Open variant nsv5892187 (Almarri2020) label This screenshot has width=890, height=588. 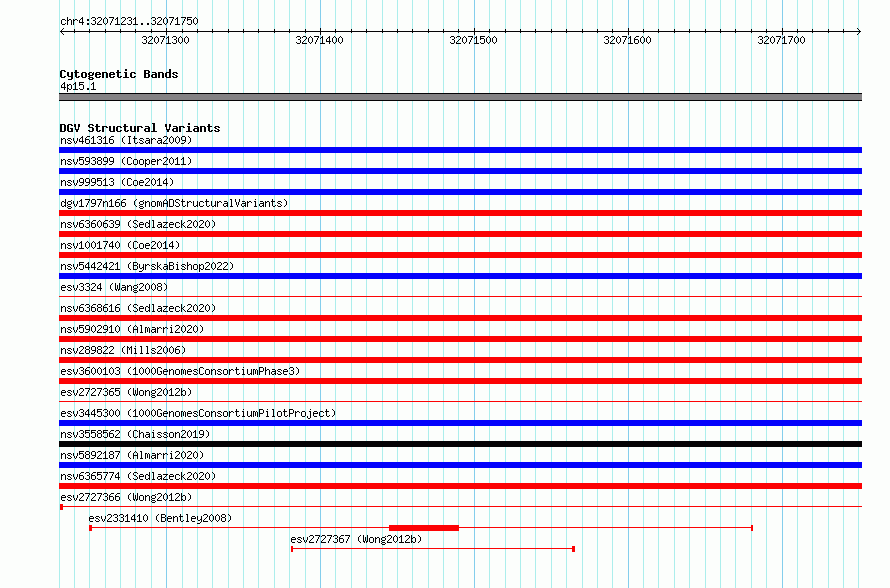pyautogui.click(x=132, y=455)
